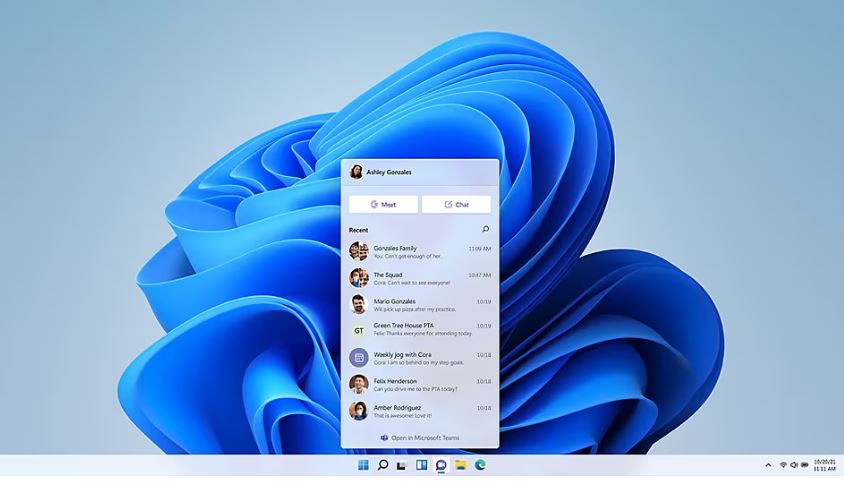The height and width of the screenshot is (481, 844).
Task: Expand the hidden system tray icons chevron
Action: click(x=768, y=465)
